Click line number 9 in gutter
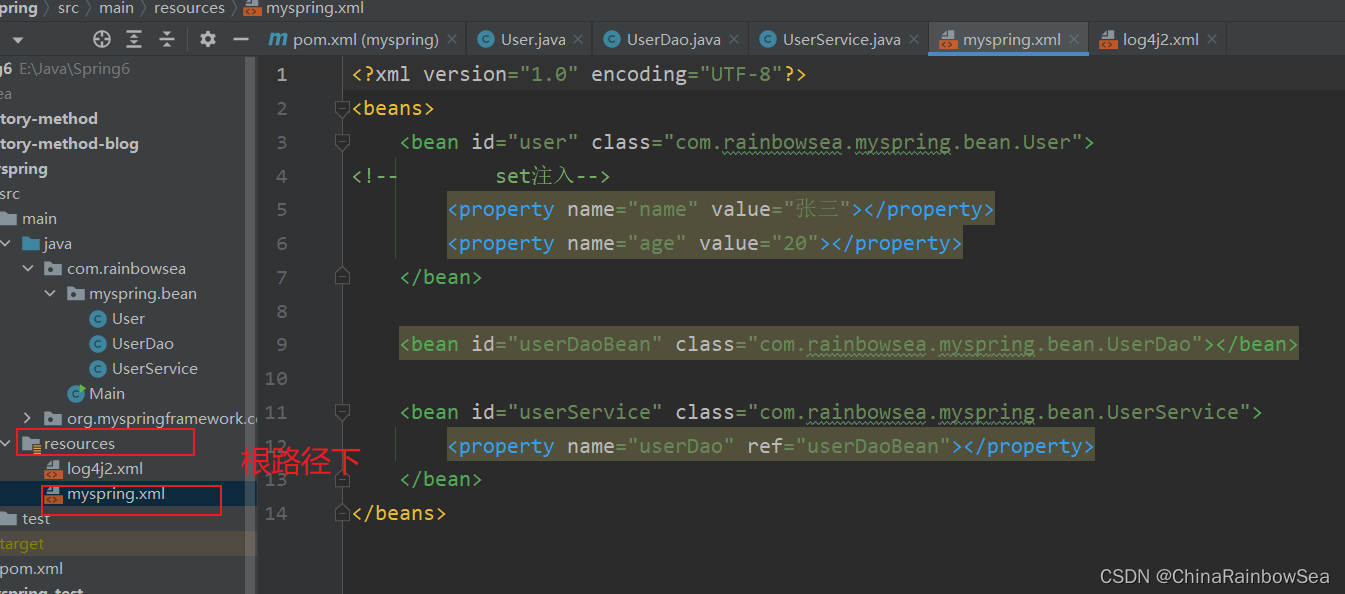1345x594 pixels. click(x=281, y=344)
